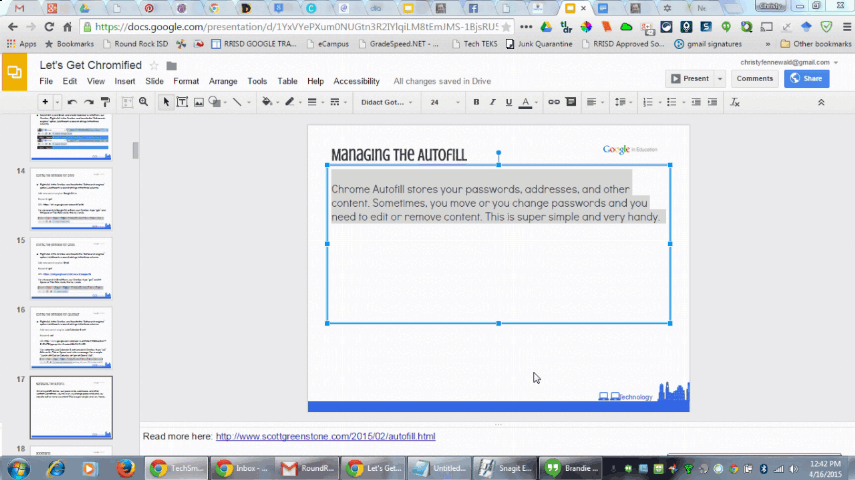Open Other bookmarks folder
Screen dimensions: 855x480
[816, 44]
